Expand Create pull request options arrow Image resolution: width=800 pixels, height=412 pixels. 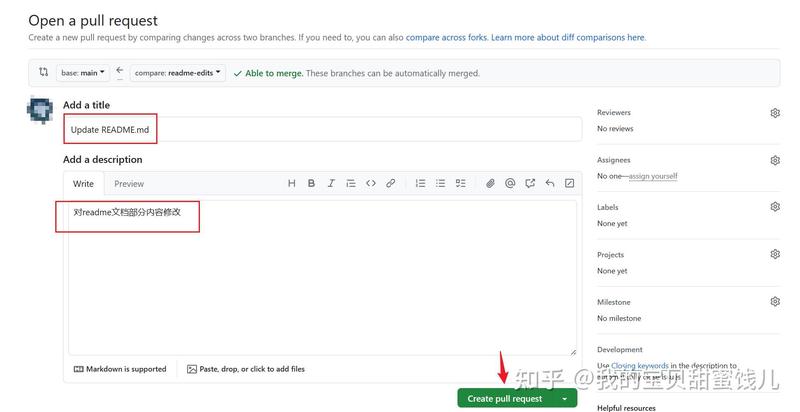565,399
